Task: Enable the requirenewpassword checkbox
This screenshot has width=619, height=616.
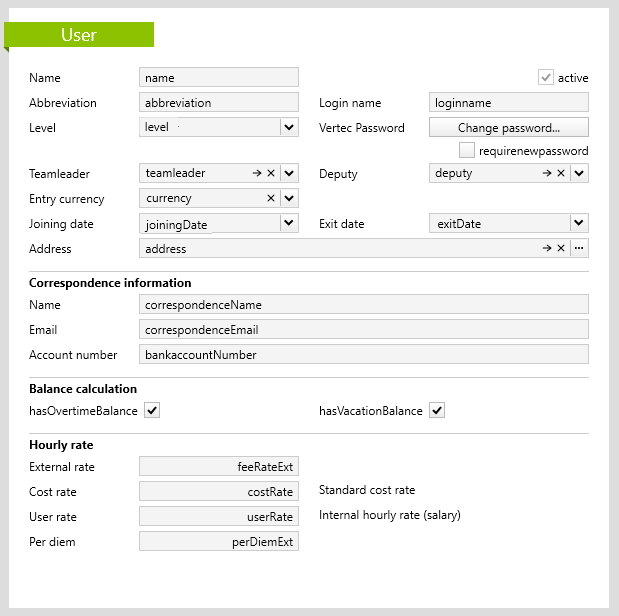Action: coord(467,150)
